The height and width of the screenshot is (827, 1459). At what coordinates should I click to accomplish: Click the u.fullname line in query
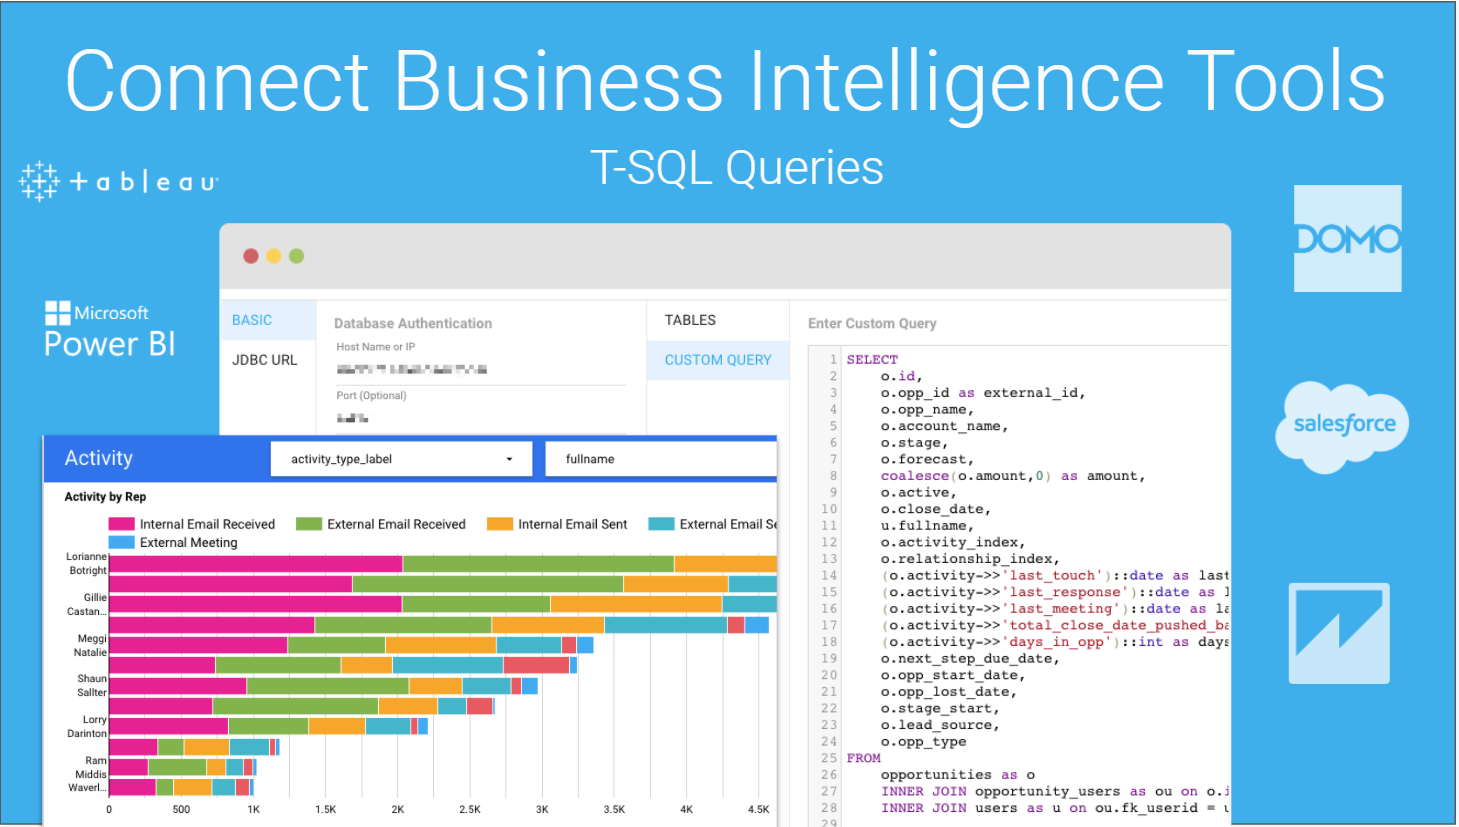(x=927, y=526)
